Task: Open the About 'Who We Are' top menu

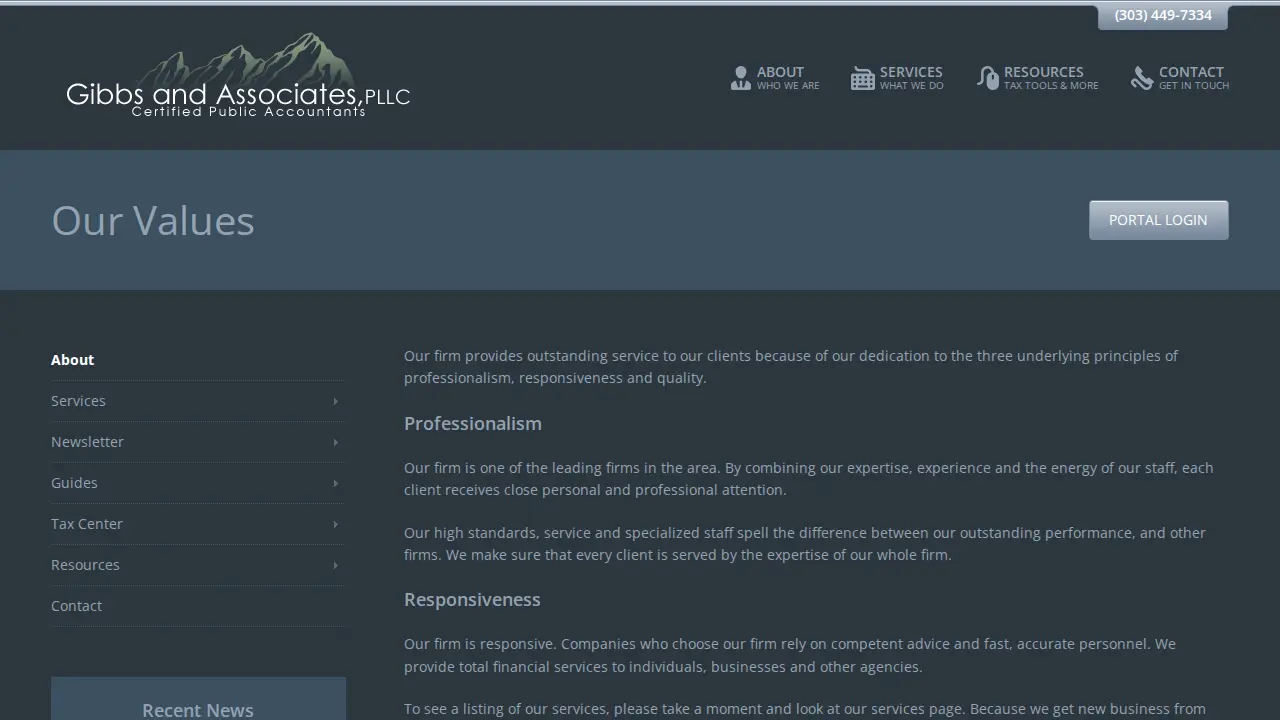Action: coord(775,78)
